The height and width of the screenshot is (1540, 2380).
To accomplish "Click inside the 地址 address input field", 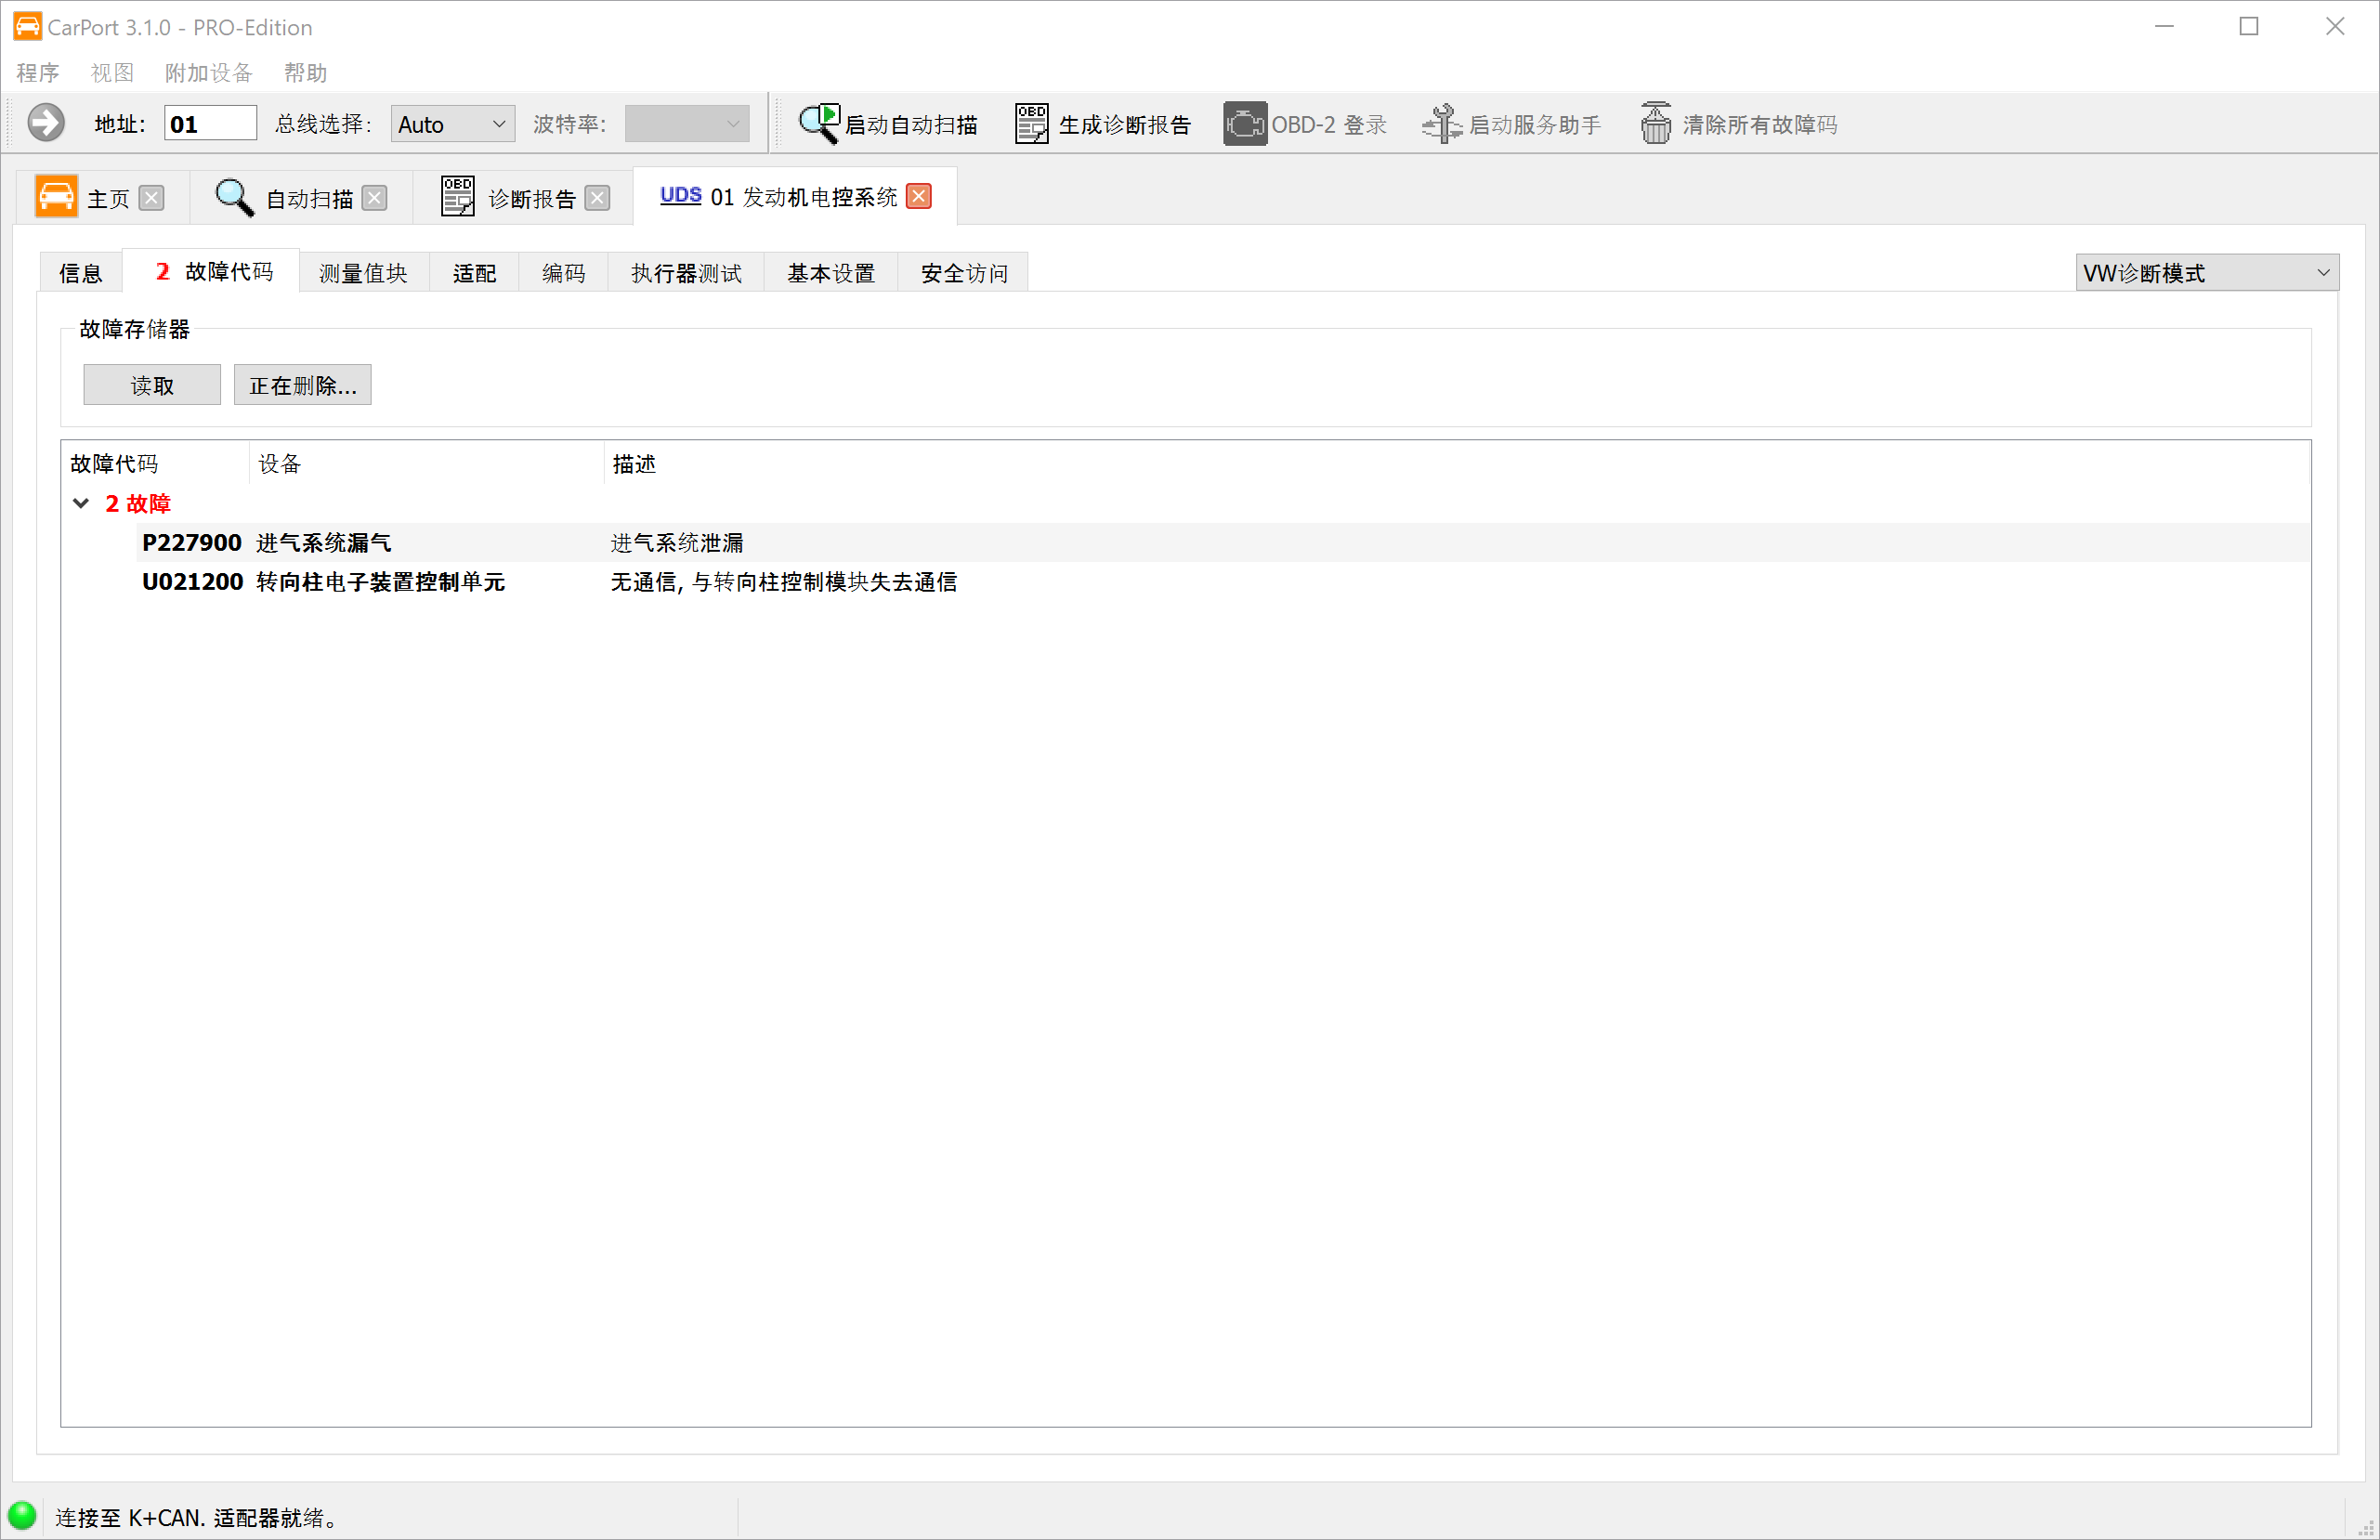I will 209,122.
